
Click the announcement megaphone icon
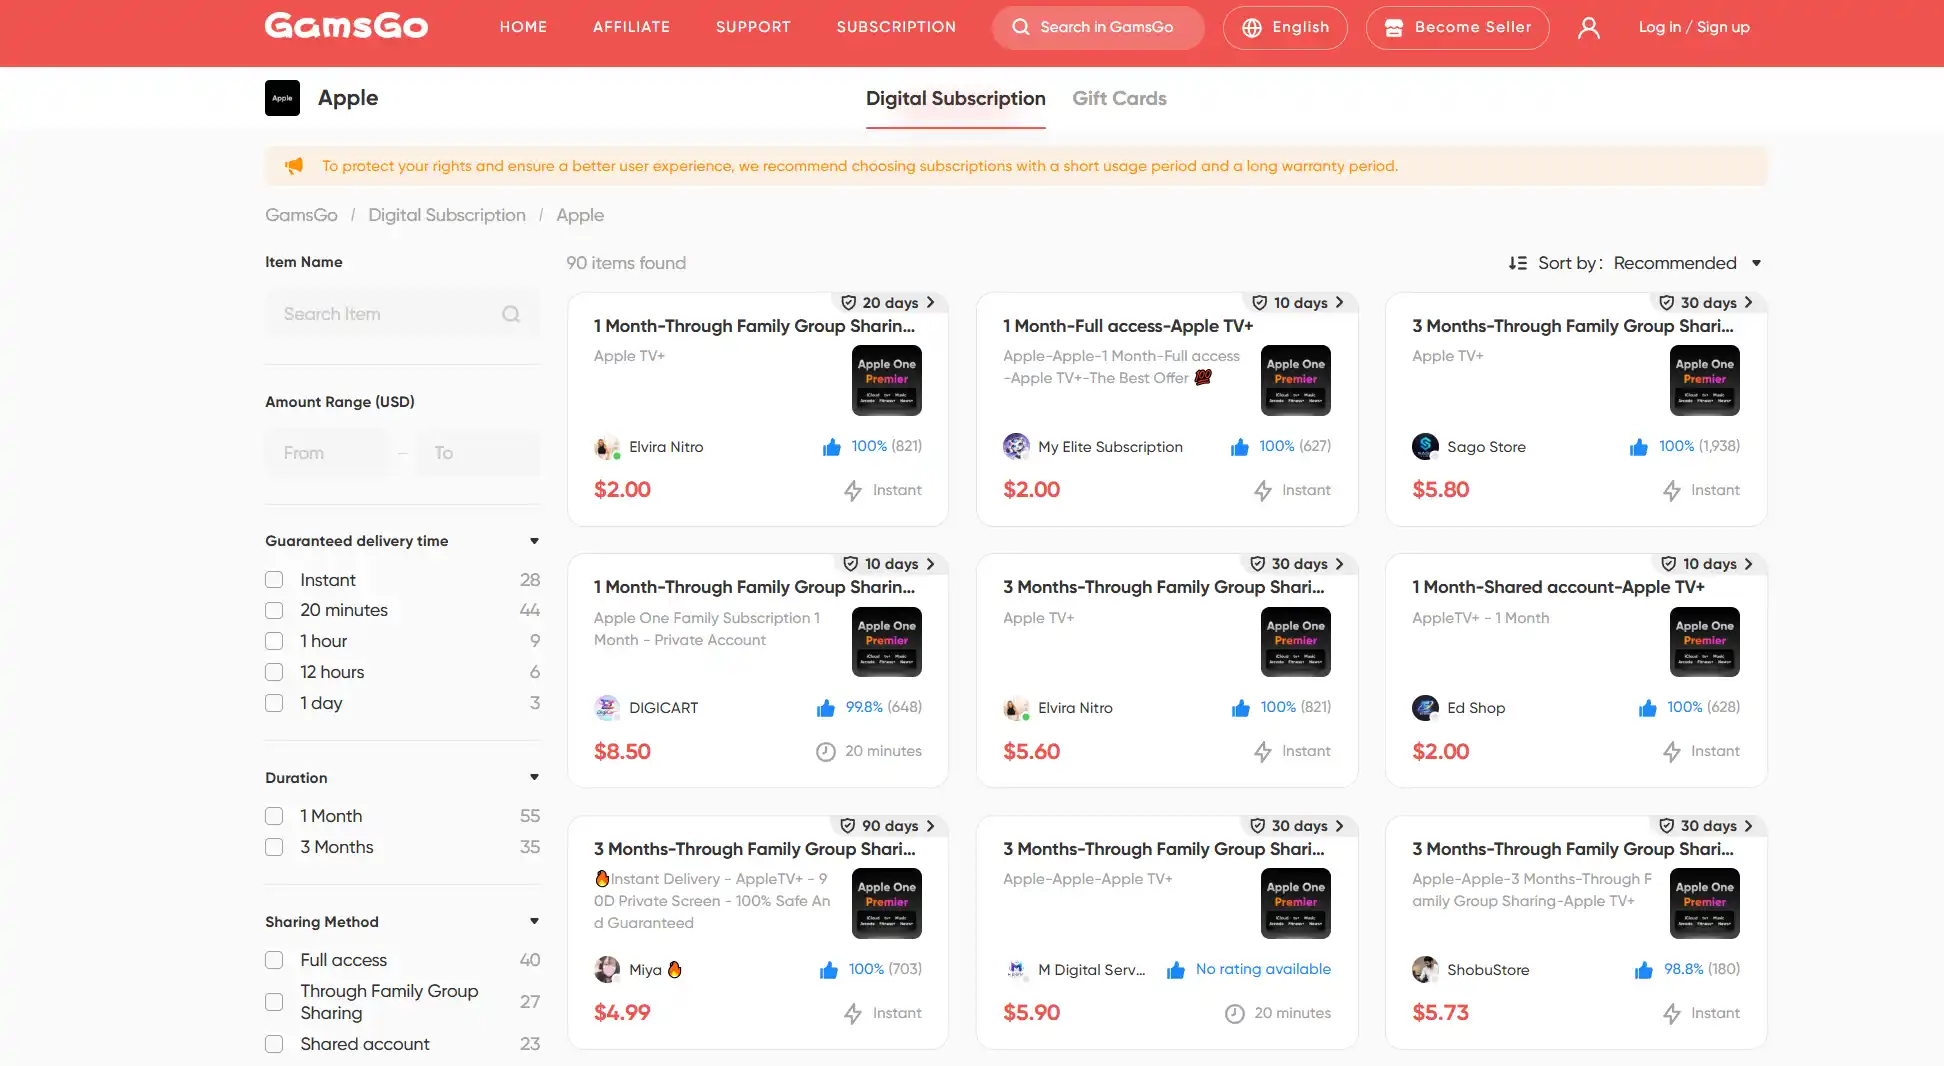(293, 166)
